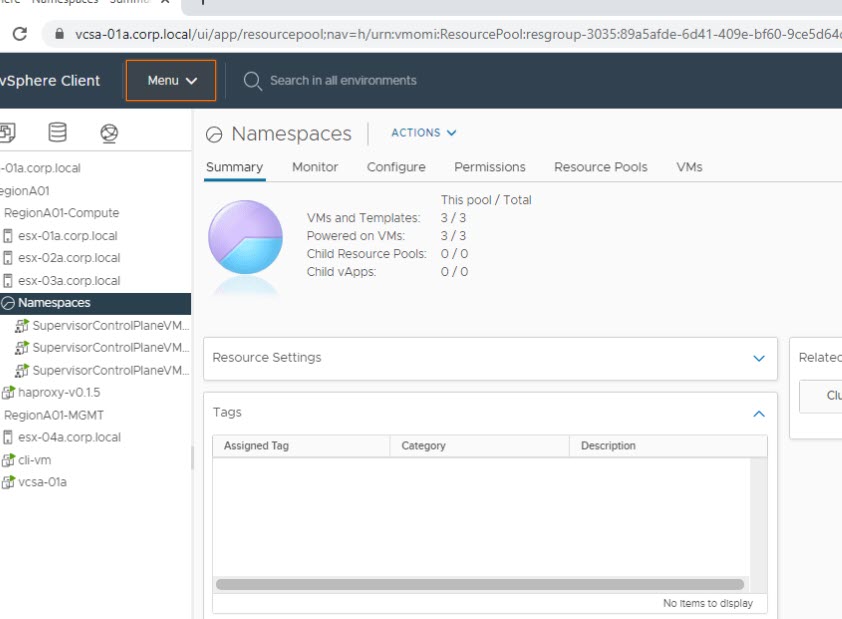Expand the Resource Settings panel
Viewport: 842px width, 619px height.
(x=758, y=358)
